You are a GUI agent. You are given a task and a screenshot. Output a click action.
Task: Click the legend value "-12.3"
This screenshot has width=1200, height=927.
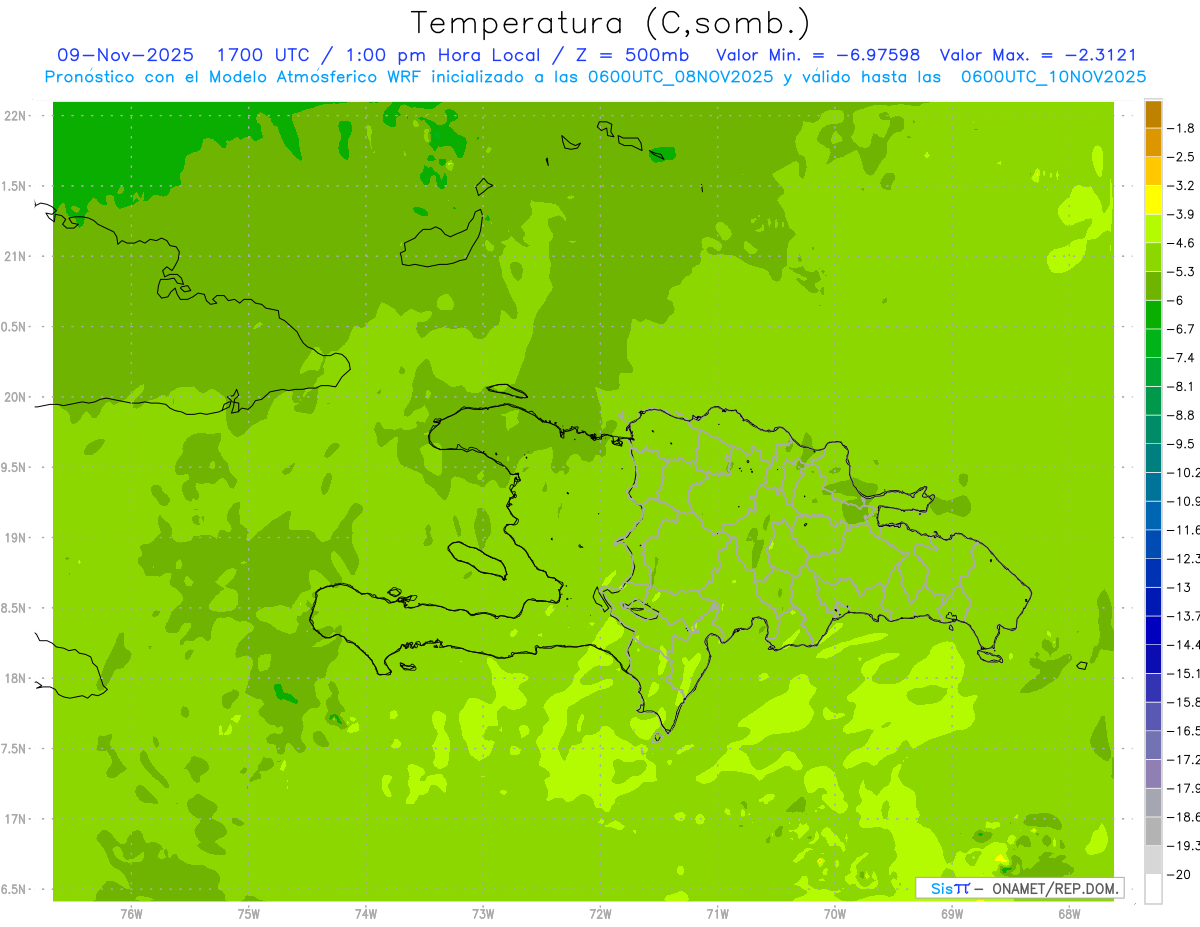[x=1184, y=558]
